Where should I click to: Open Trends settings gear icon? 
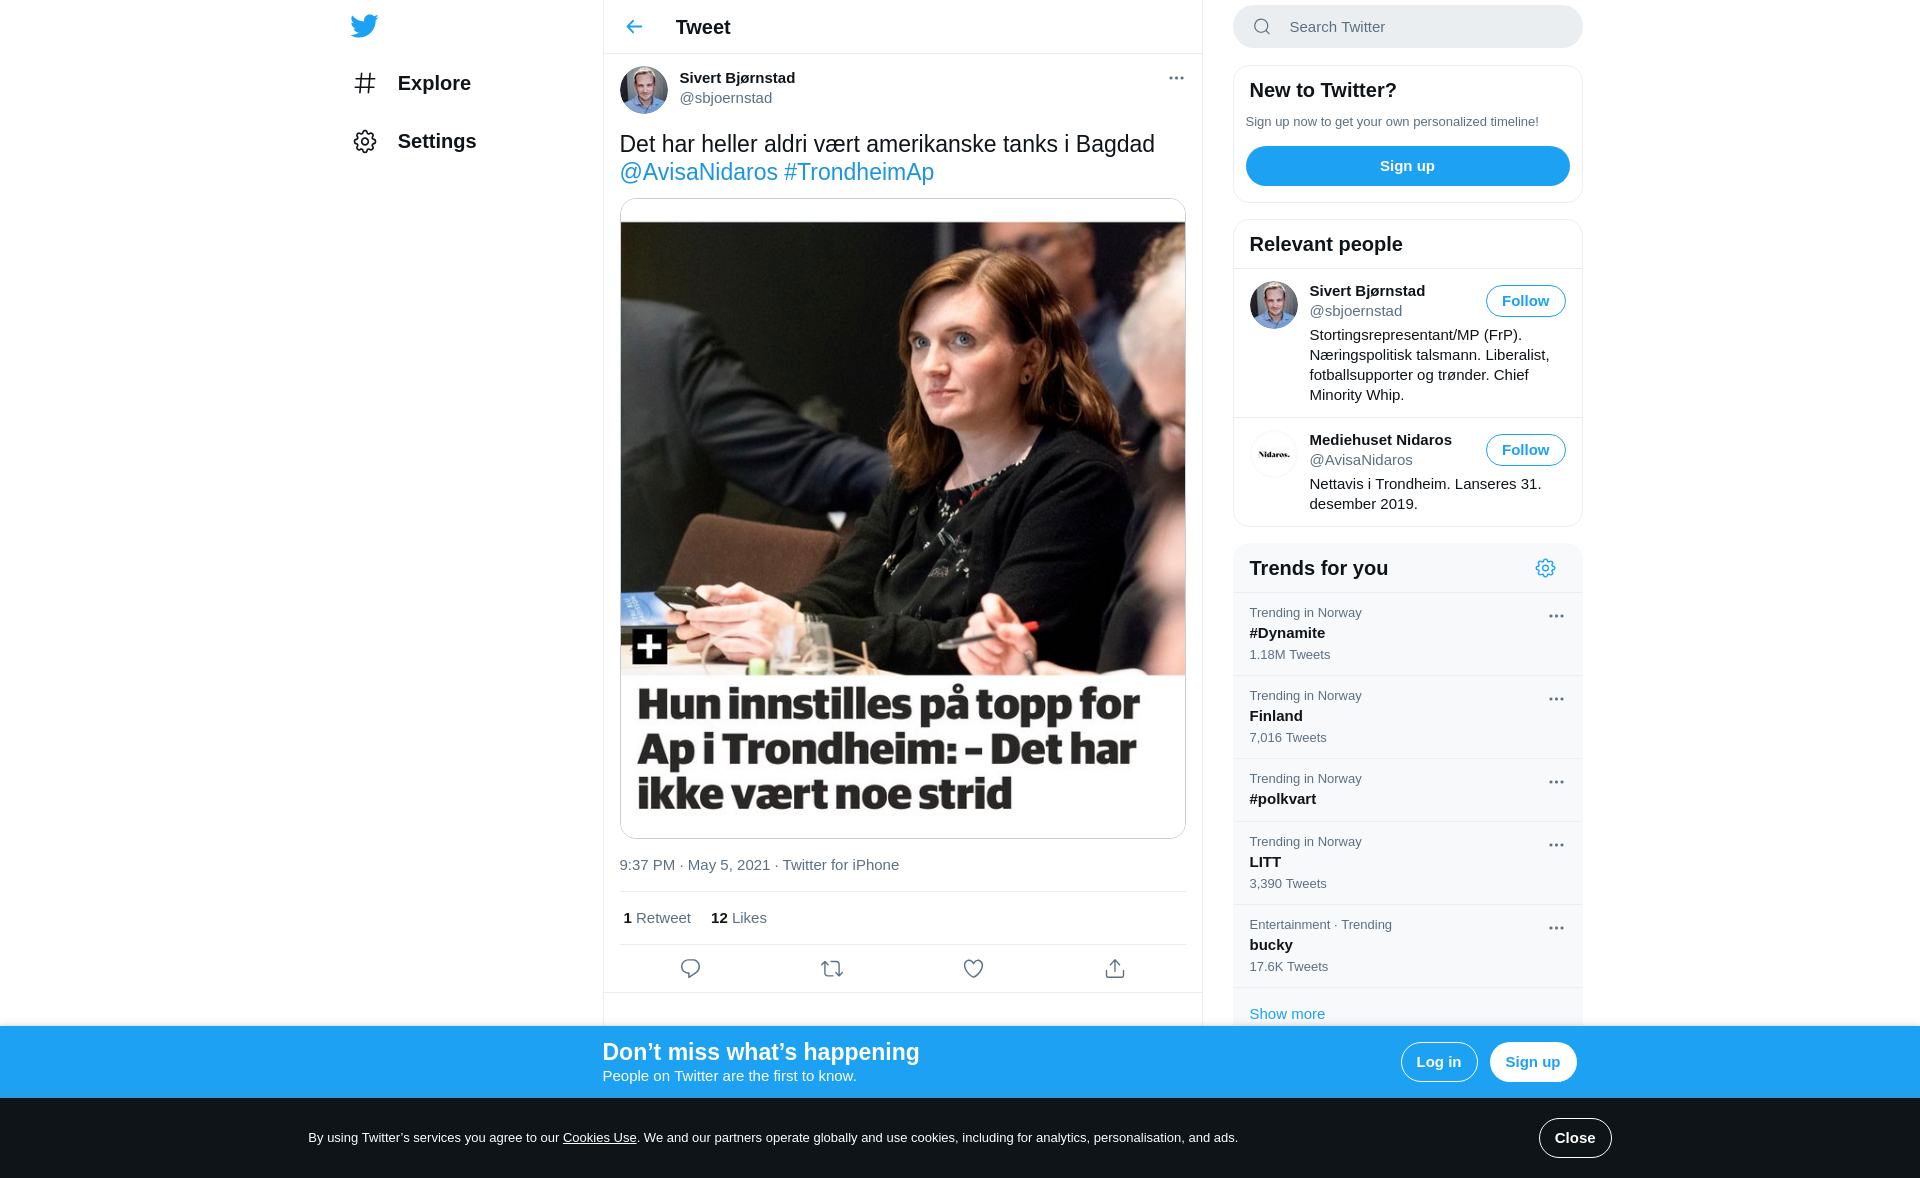pos(1545,568)
